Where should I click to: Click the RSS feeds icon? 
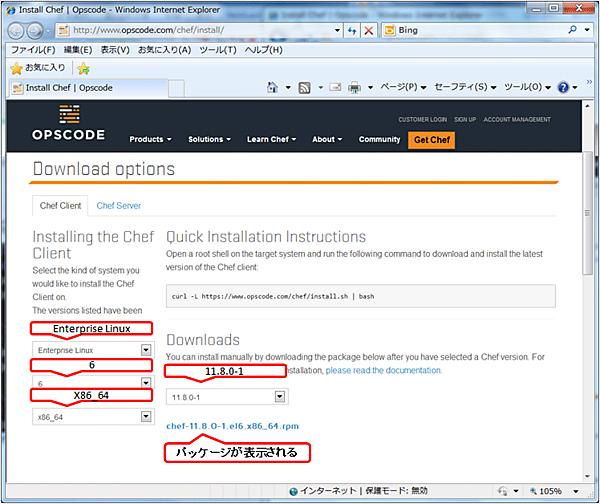(x=304, y=88)
